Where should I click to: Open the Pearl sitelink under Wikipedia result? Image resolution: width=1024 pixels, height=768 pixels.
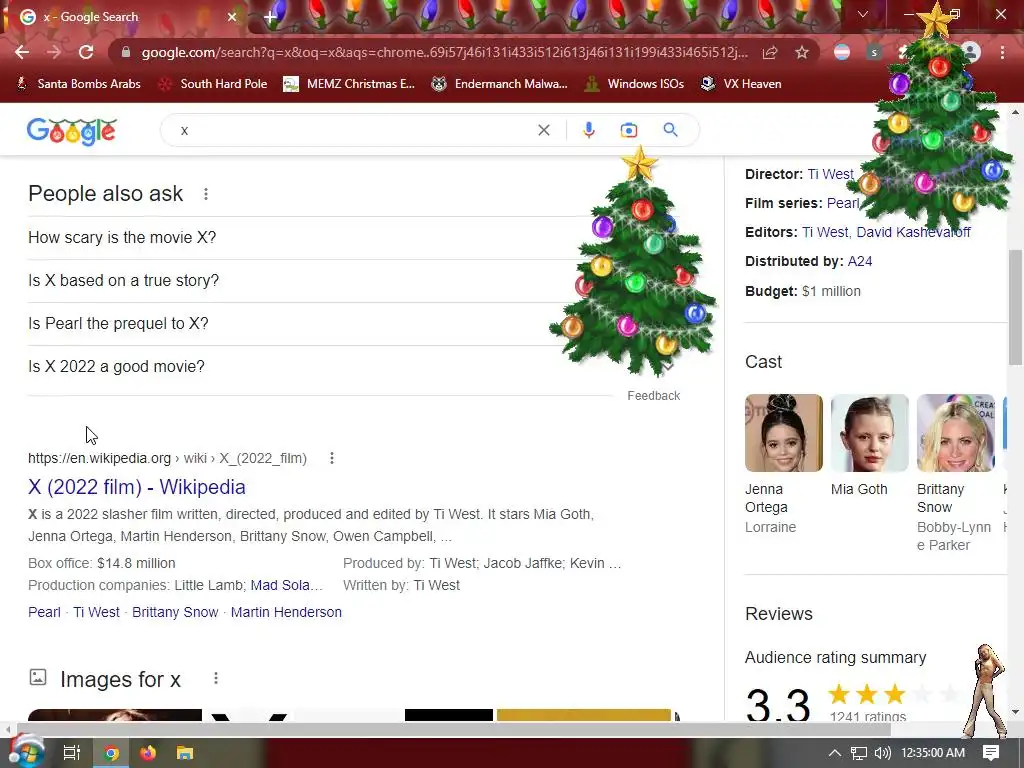44,612
